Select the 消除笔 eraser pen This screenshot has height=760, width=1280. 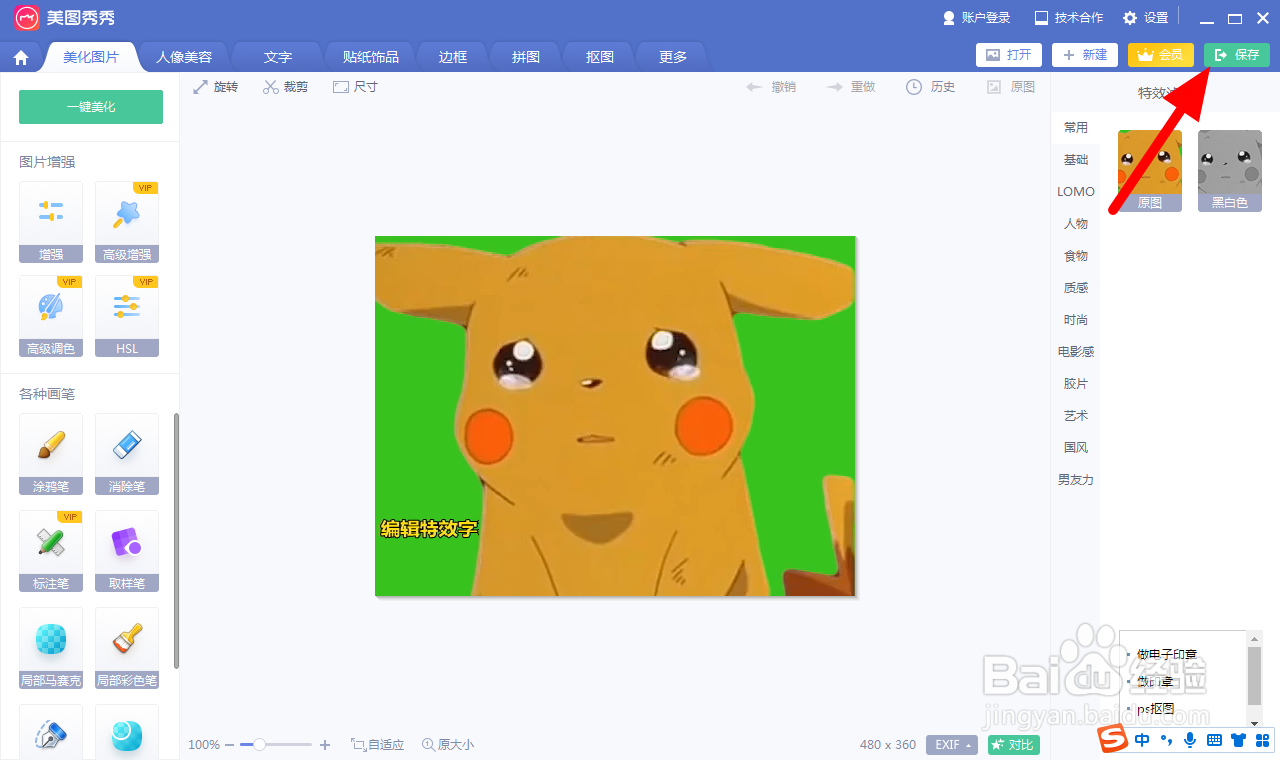click(x=127, y=454)
